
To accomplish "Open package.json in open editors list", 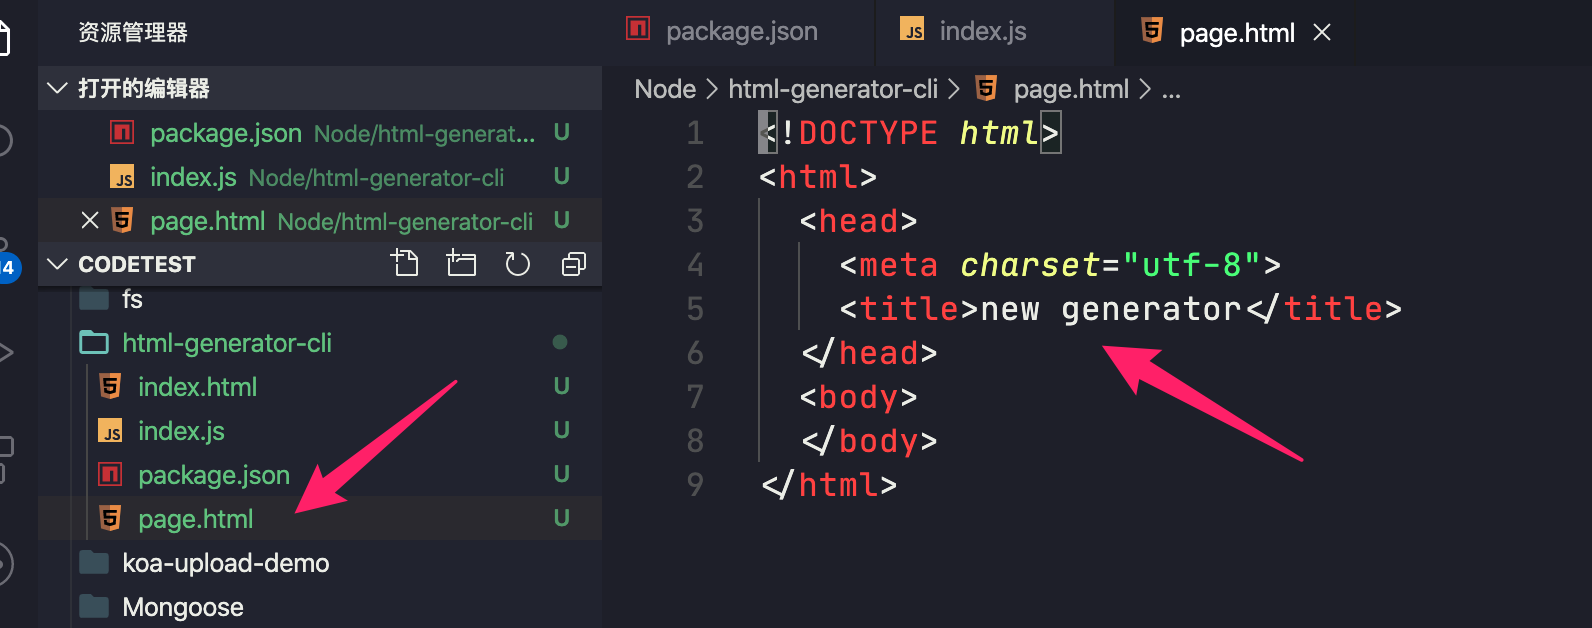I will click(320, 132).
